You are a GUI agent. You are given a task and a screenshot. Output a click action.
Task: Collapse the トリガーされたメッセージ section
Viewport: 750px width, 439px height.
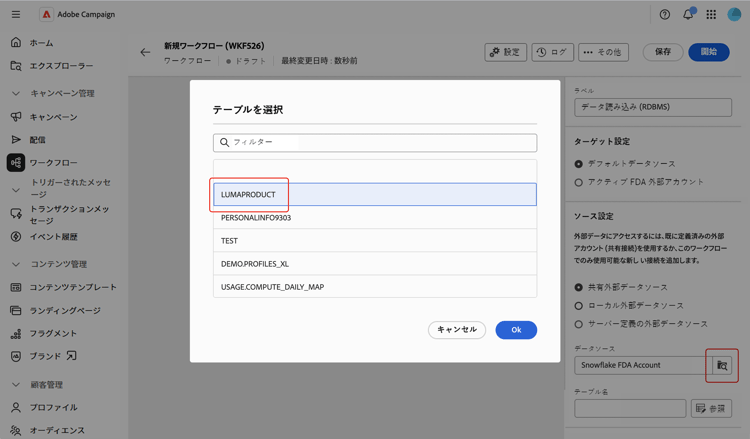point(16,190)
